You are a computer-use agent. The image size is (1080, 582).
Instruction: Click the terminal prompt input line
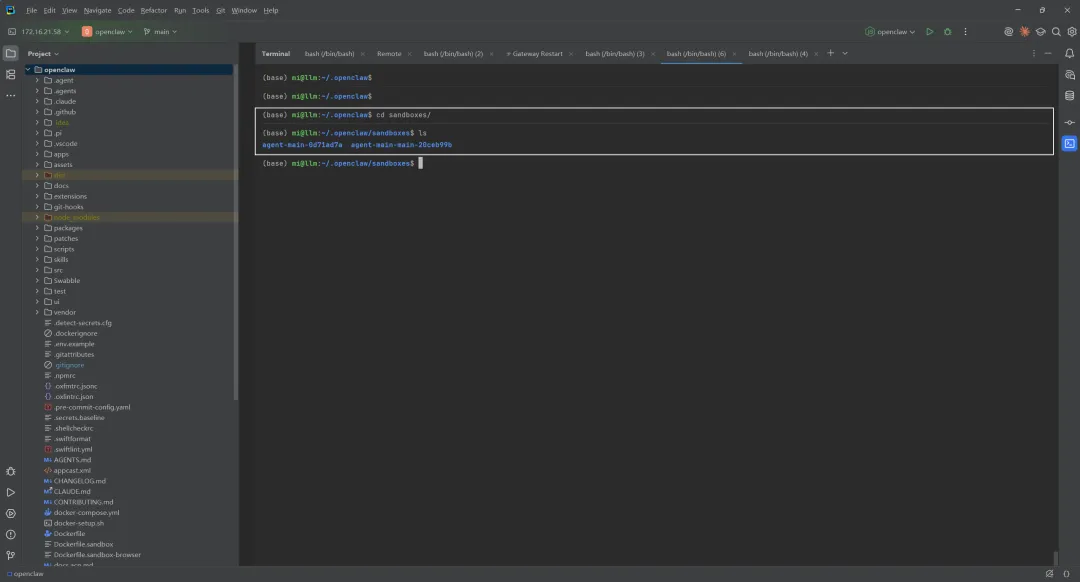click(654, 163)
